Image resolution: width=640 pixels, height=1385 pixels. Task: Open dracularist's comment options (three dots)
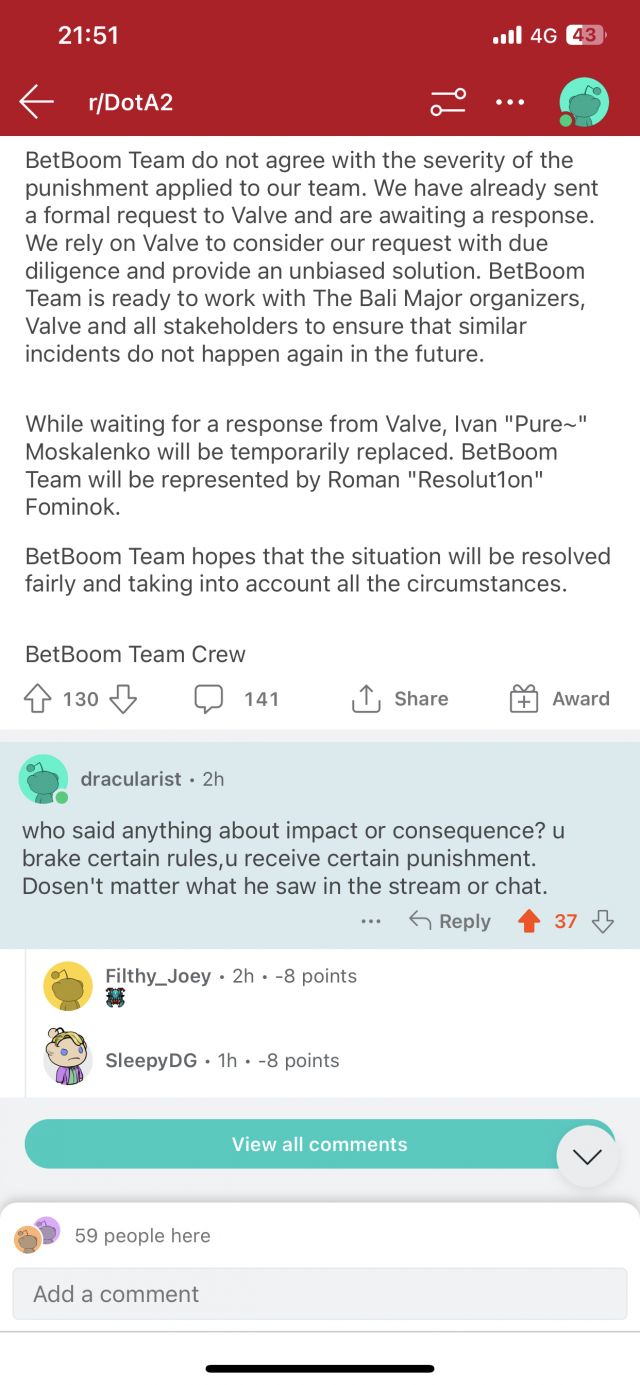click(371, 921)
